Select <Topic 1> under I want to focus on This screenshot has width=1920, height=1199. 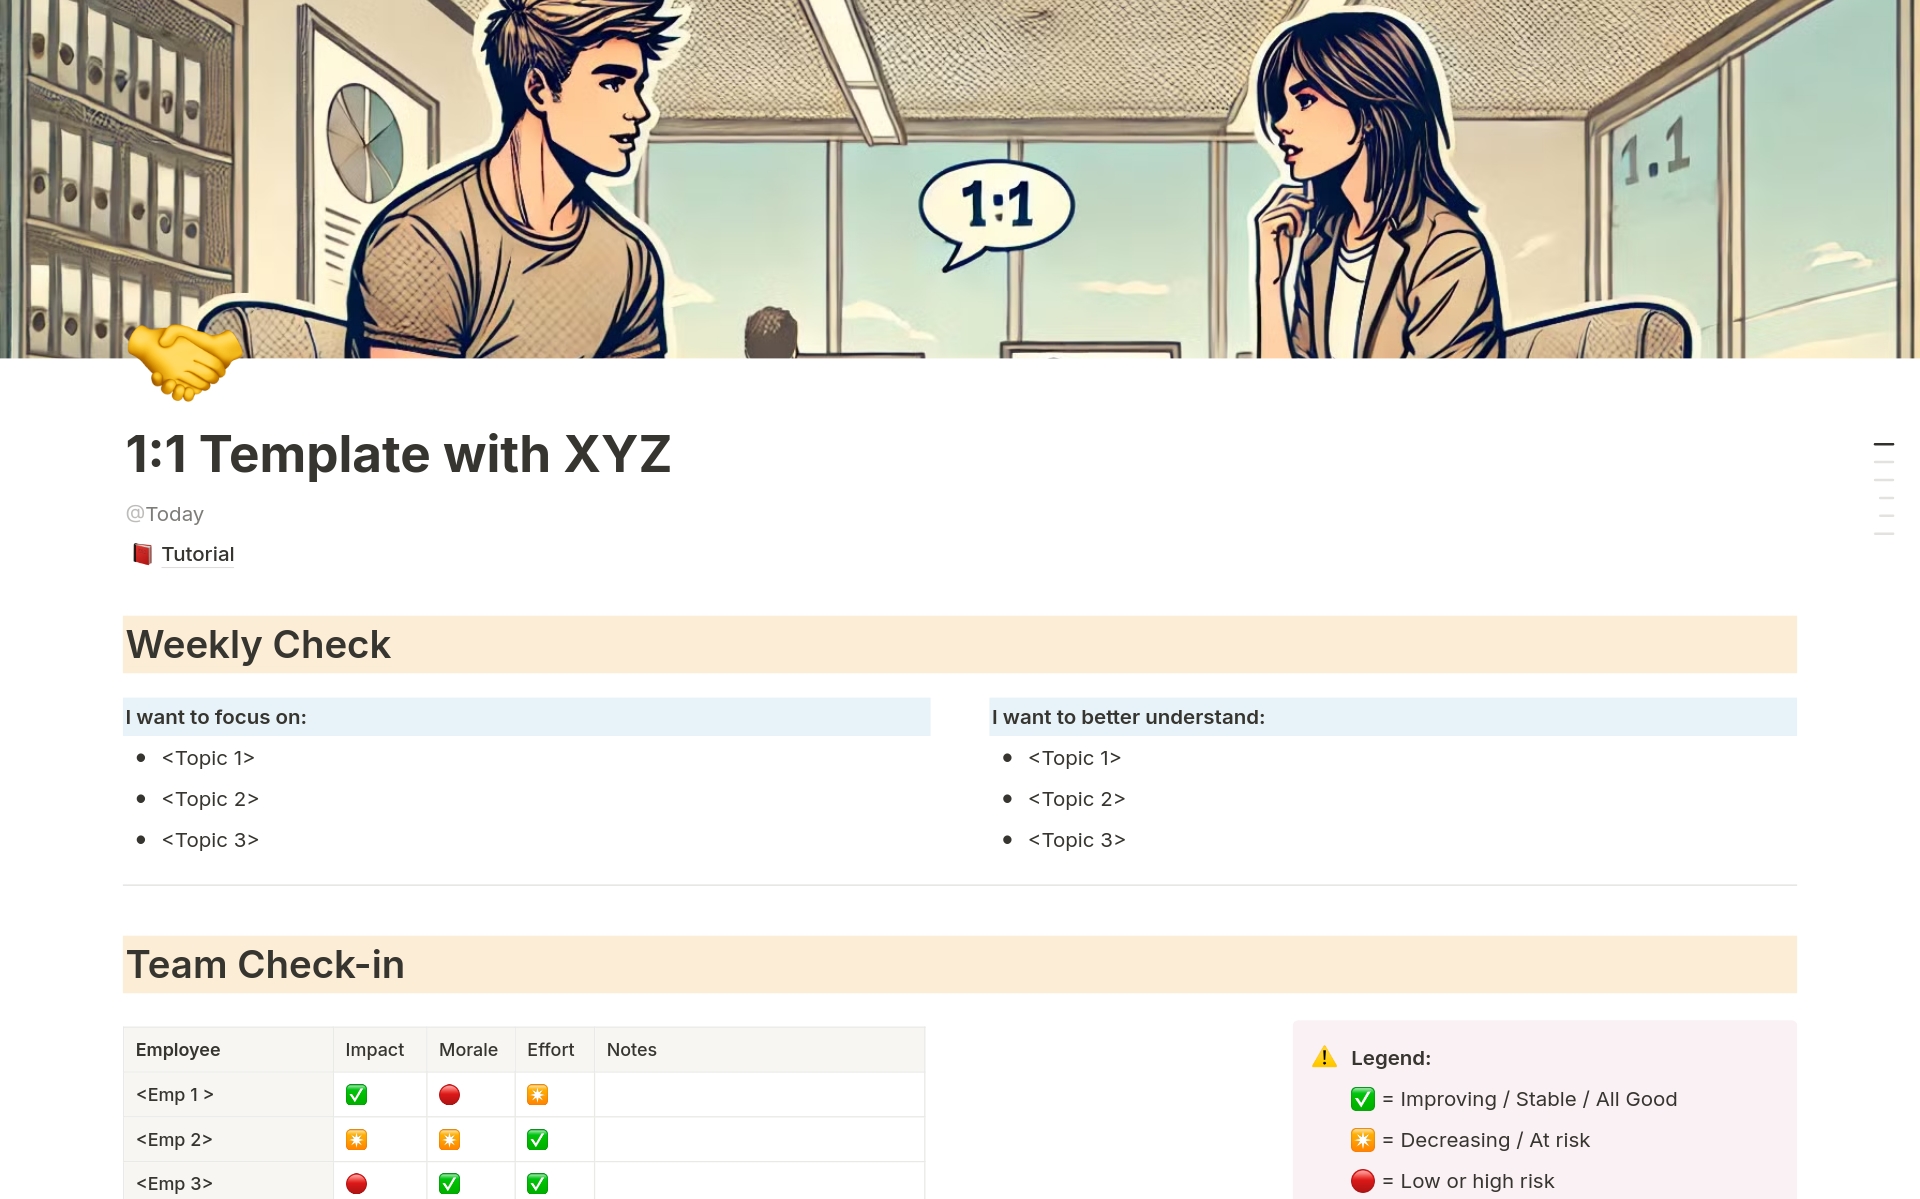[208, 758]
